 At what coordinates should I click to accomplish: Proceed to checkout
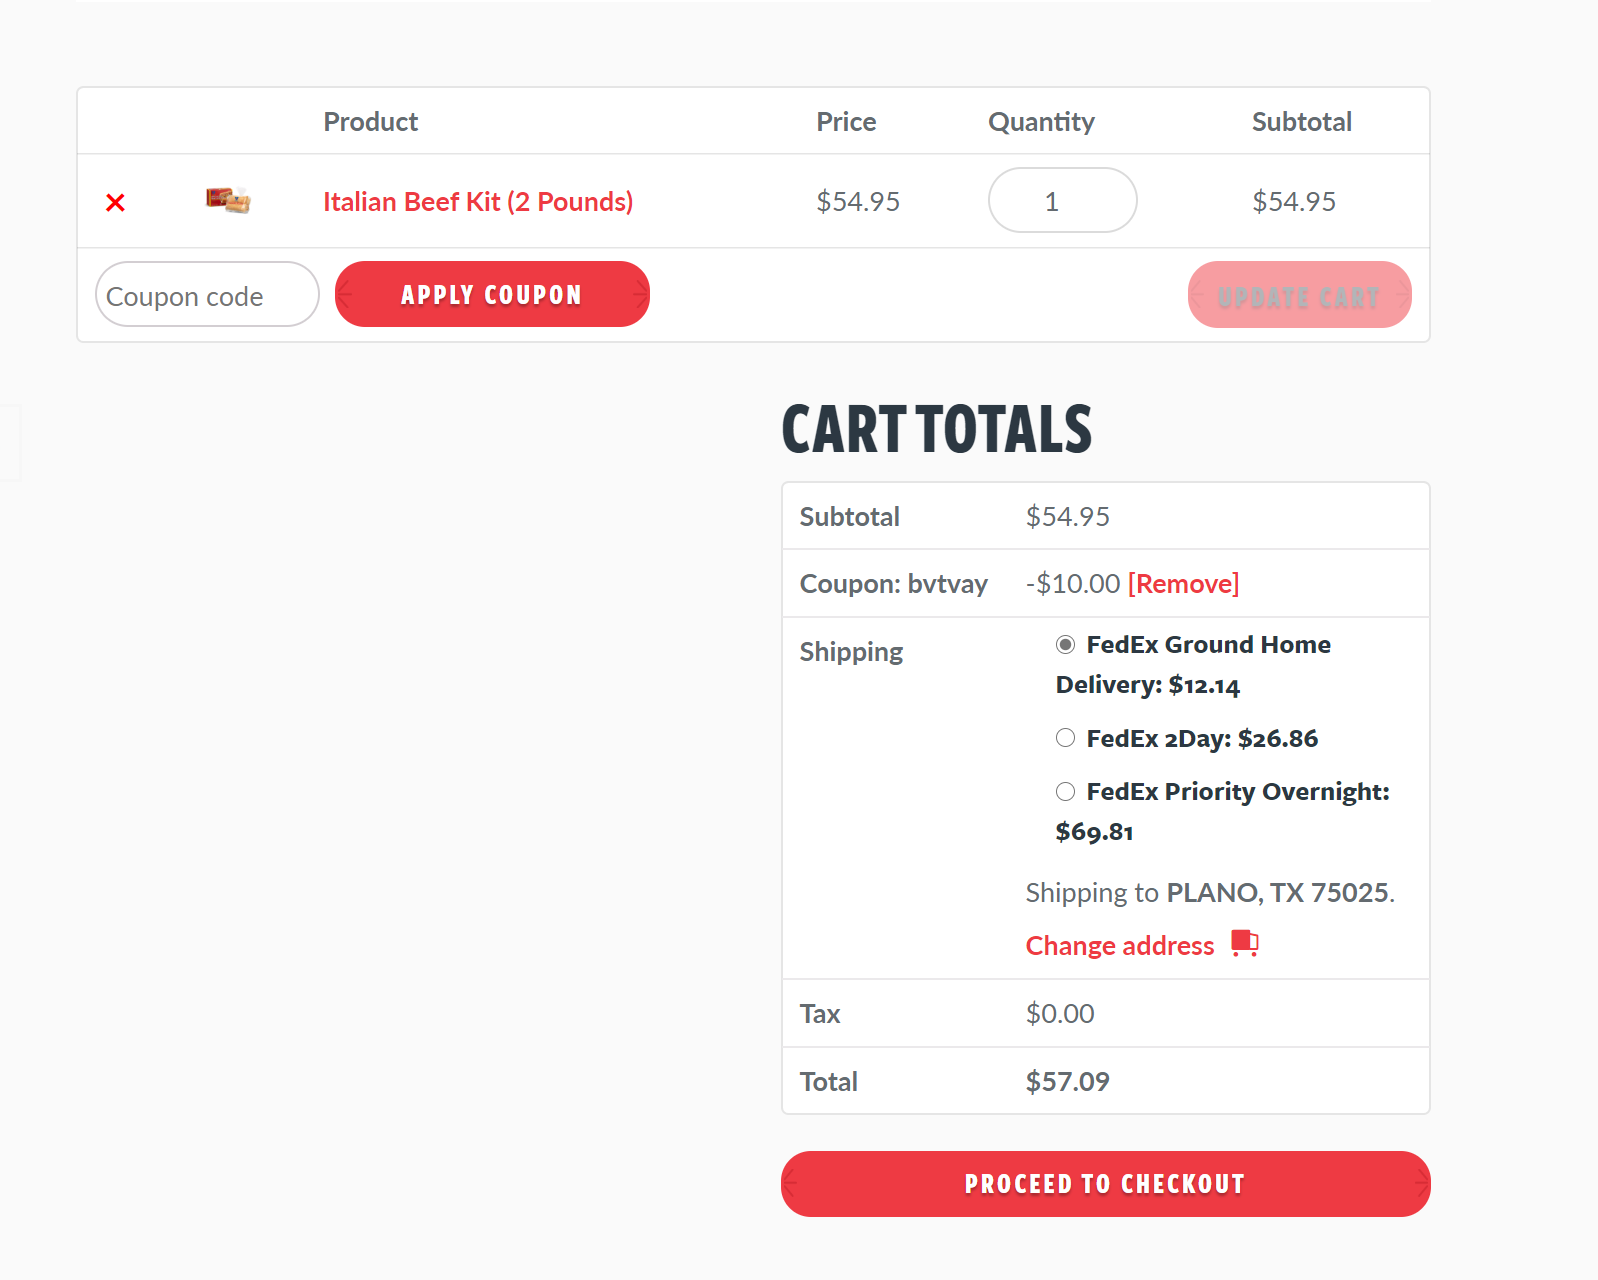[x=1105, y=1184]
